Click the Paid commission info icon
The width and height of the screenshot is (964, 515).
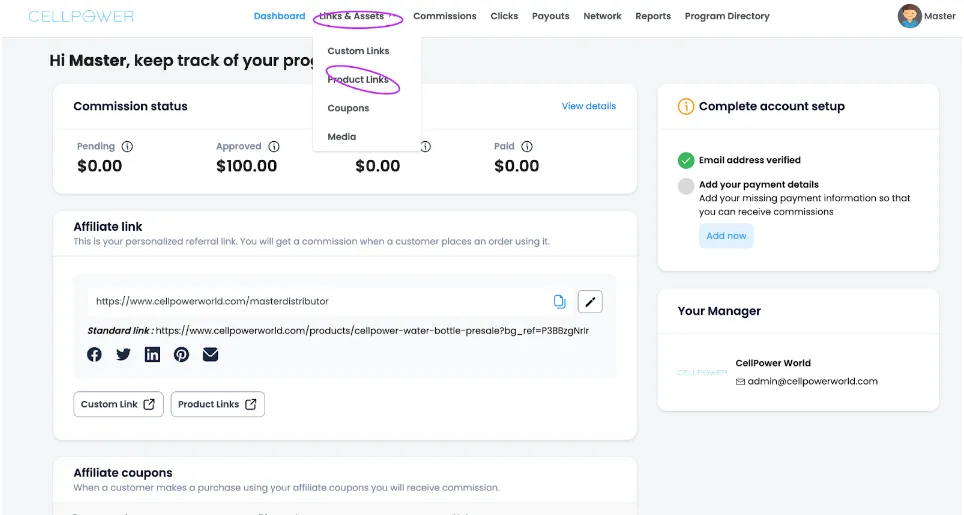pyautogui.click(x=527, y=147)
